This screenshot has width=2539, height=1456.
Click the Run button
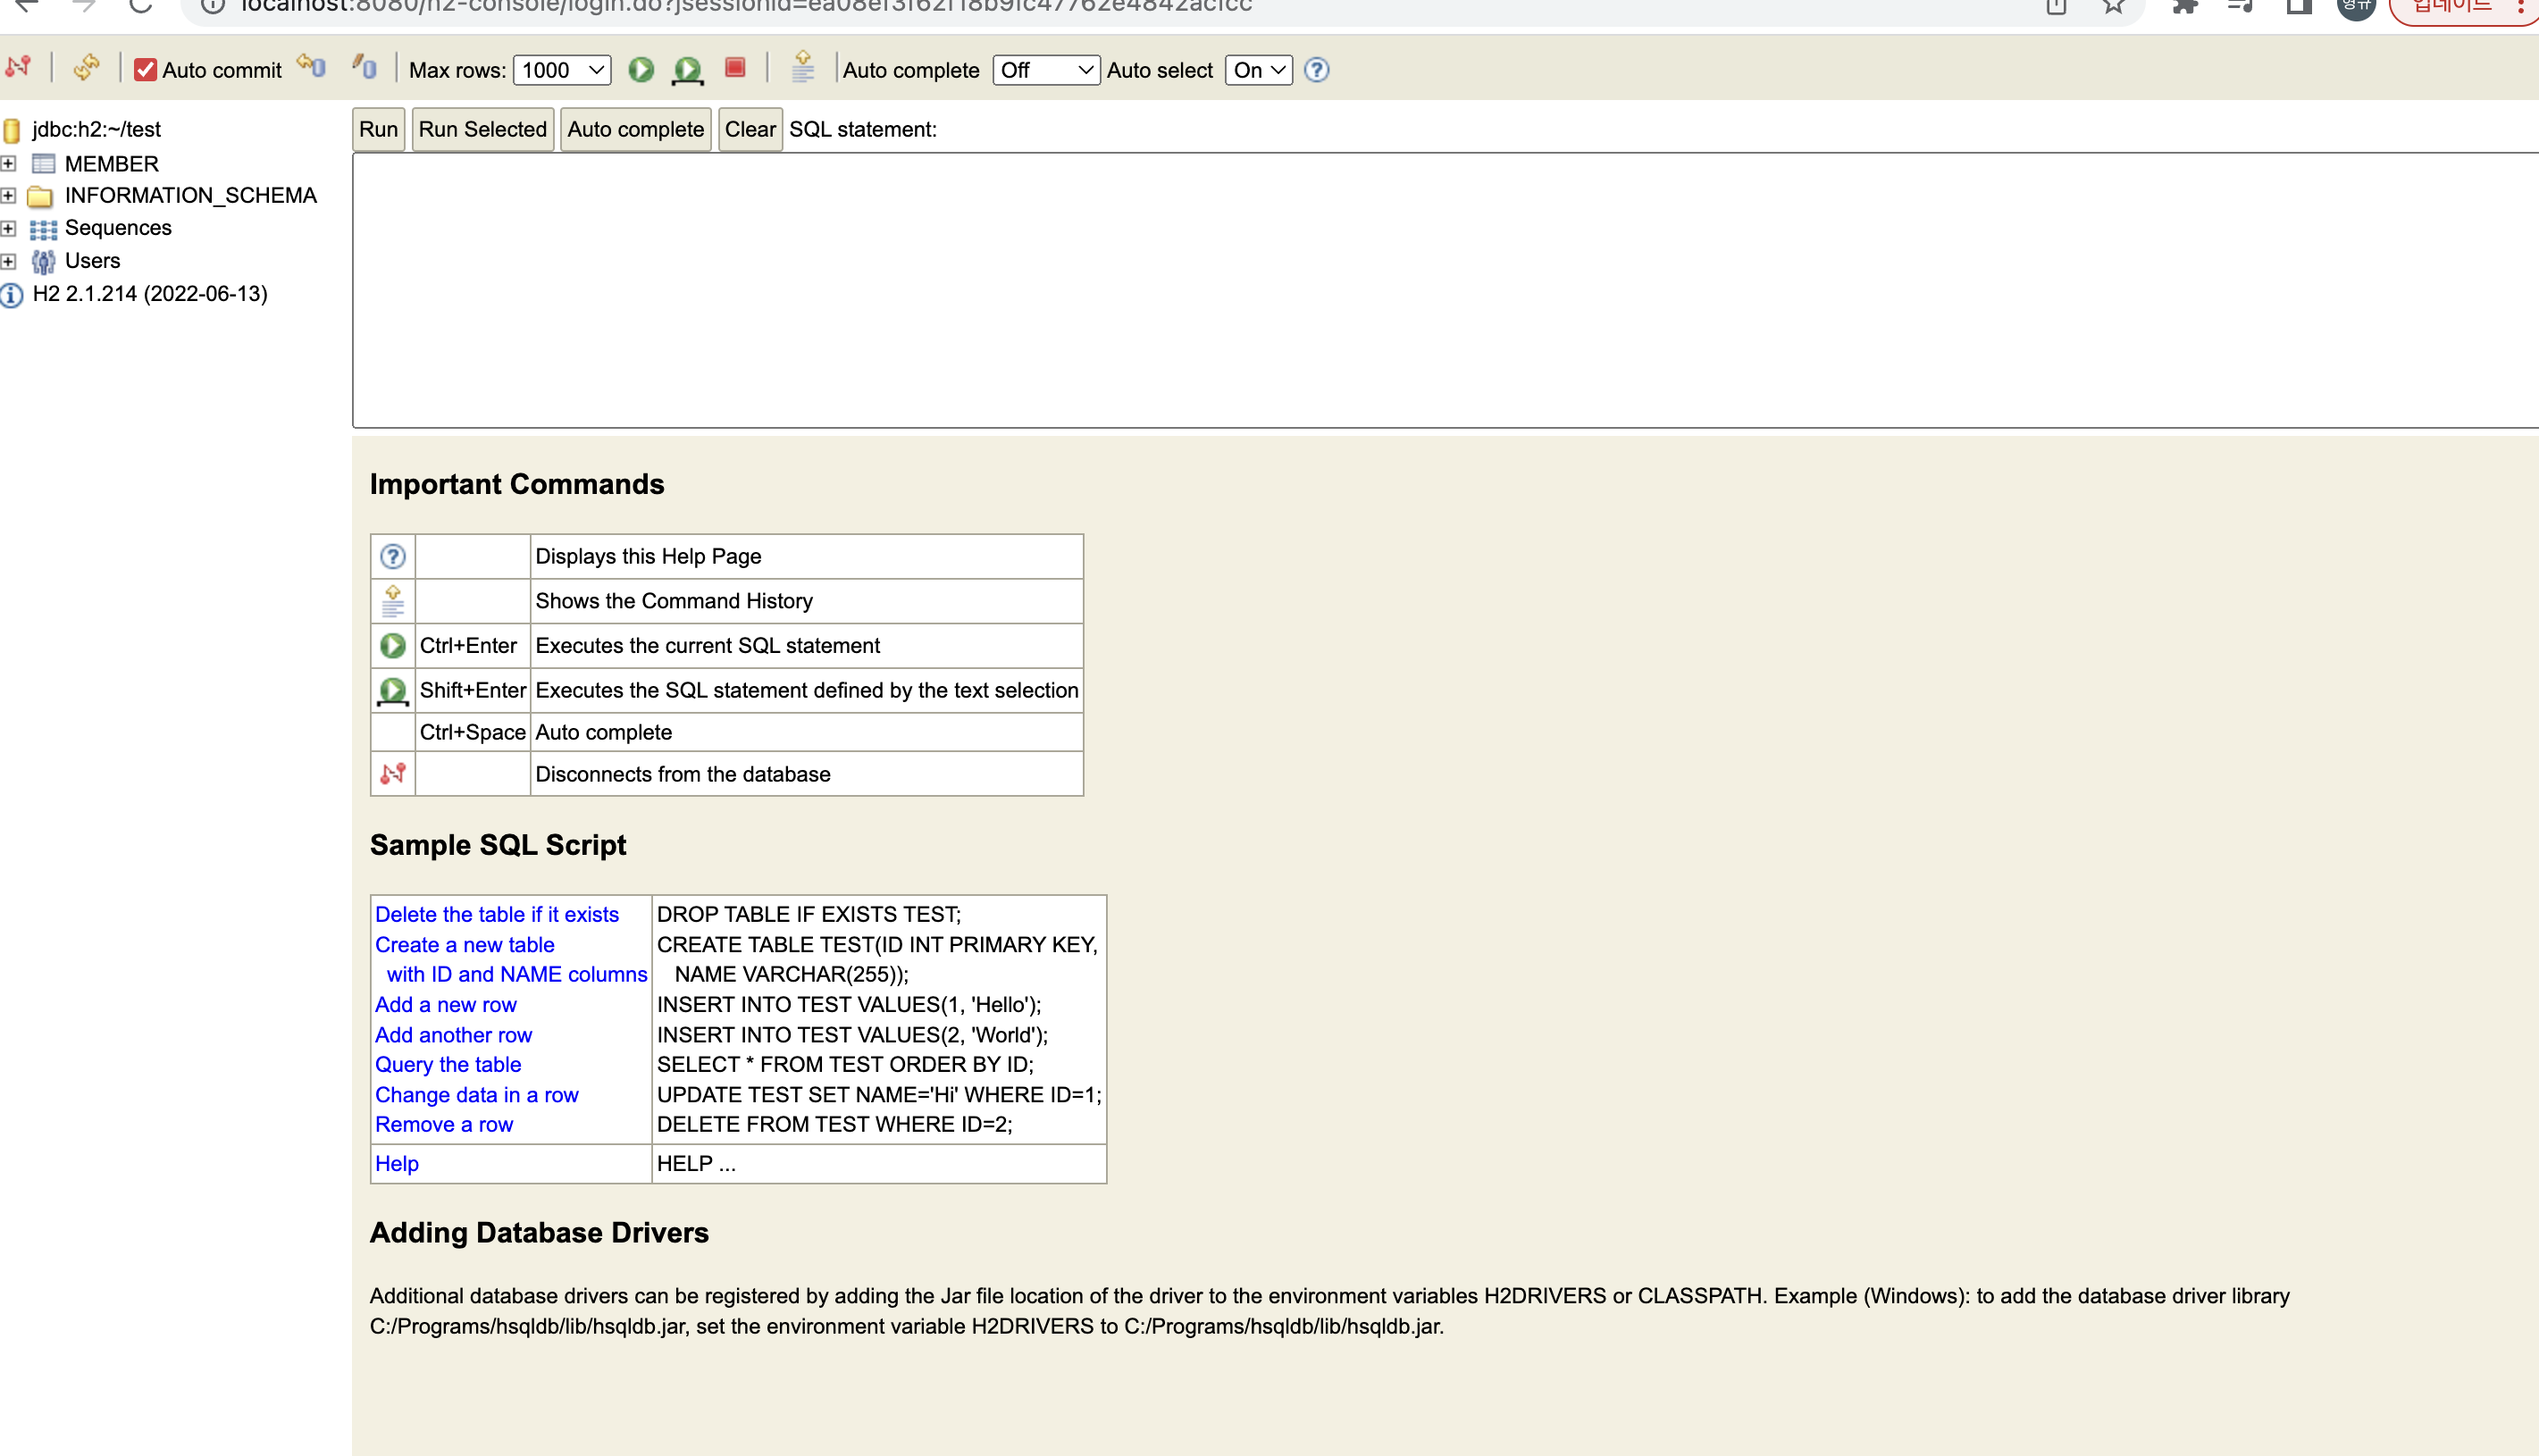pos(379,129)
